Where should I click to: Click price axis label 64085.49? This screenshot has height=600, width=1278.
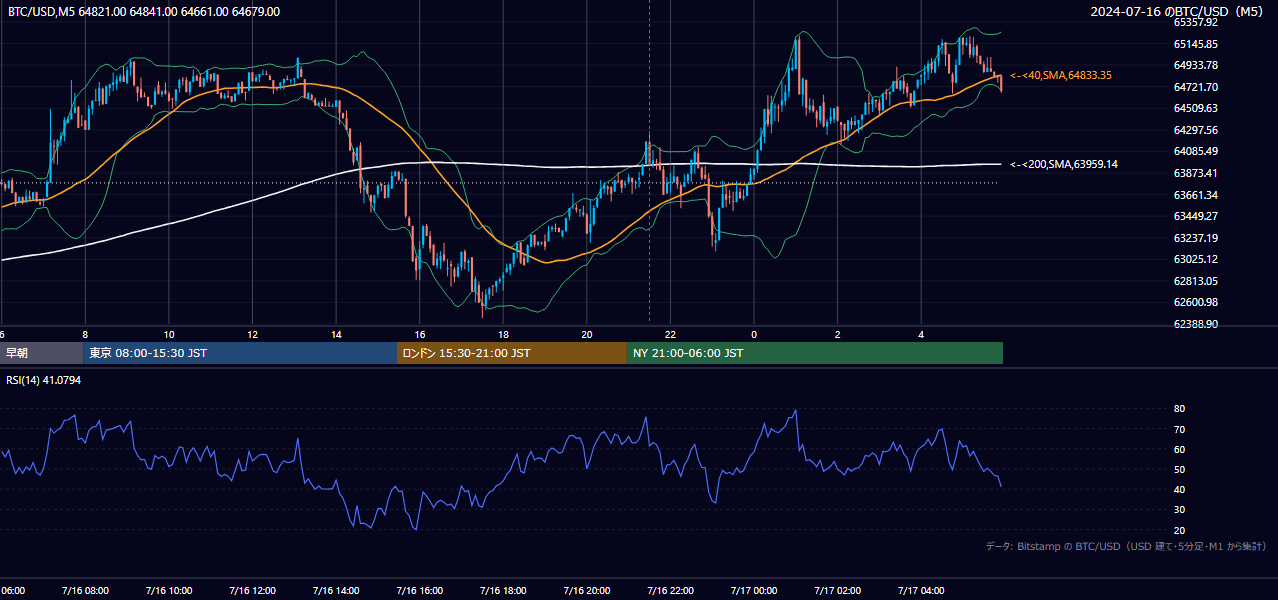[x=1196, y=151]
